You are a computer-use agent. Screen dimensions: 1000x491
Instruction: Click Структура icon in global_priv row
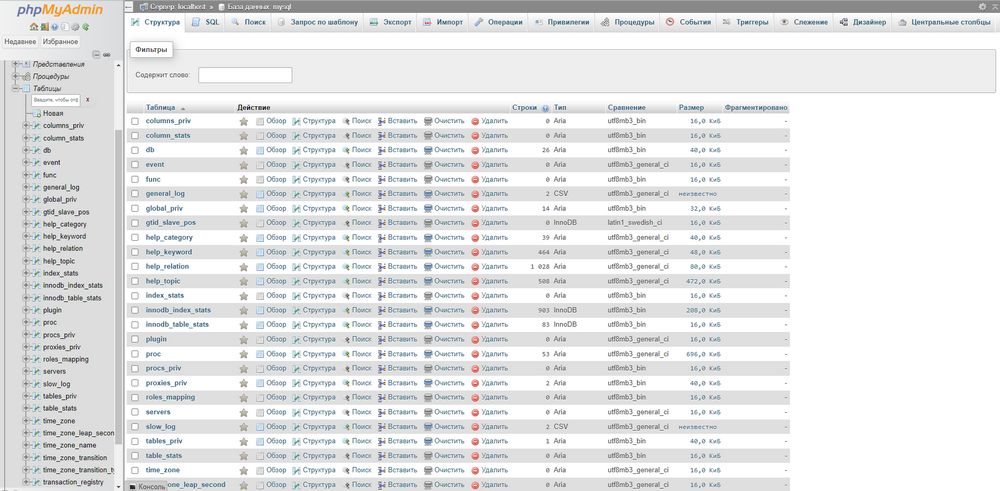[297, 209]
